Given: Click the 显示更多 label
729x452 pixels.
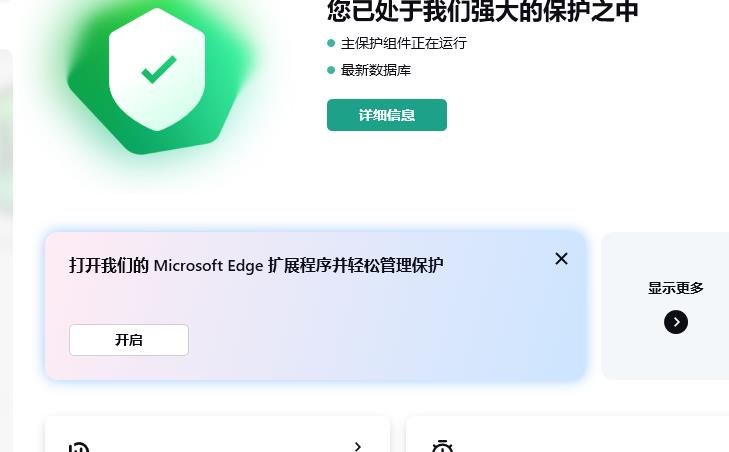Looking at the screenshot, I should (x=676, y=288).
